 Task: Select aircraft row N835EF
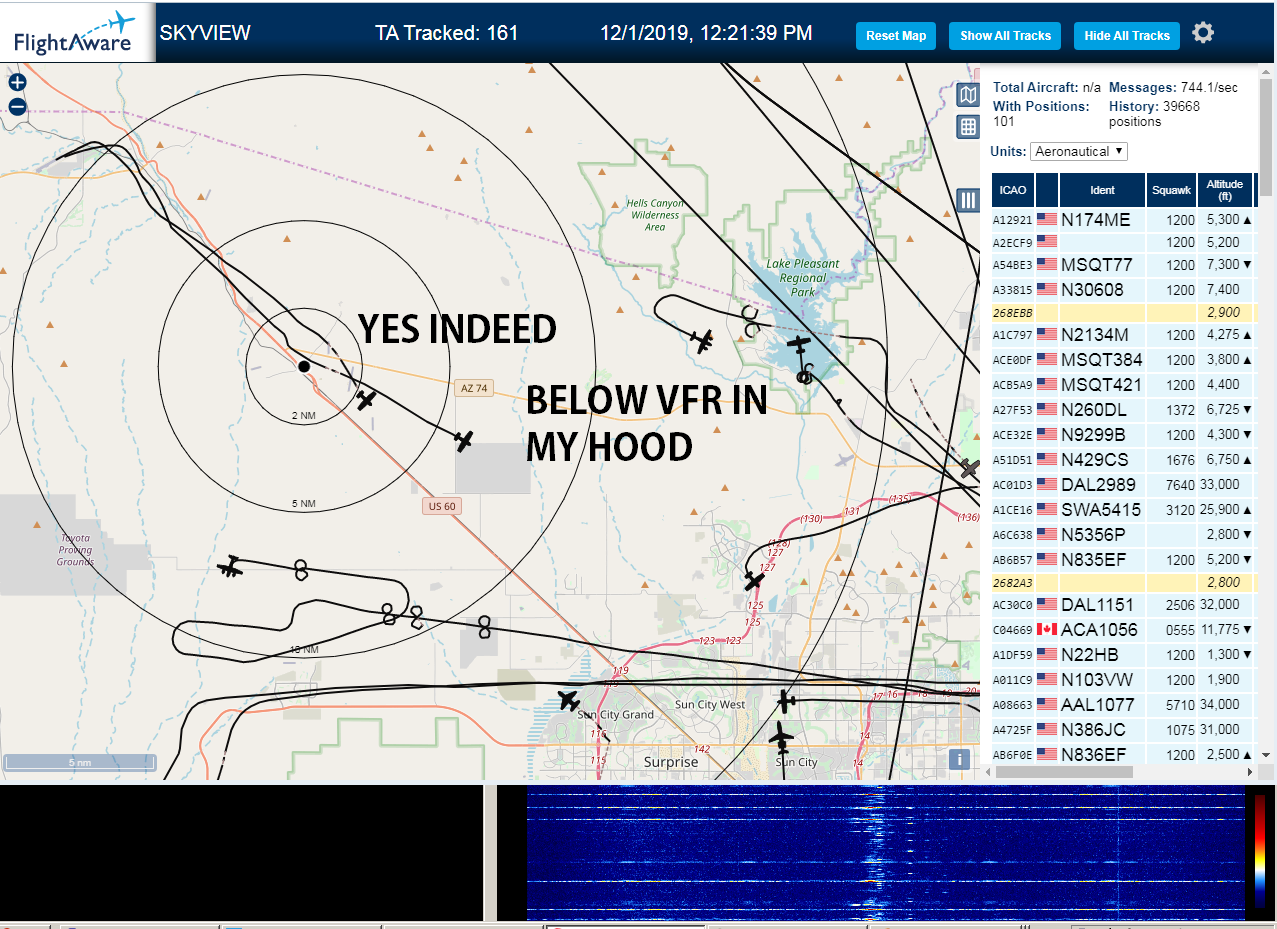[1122, 560]
